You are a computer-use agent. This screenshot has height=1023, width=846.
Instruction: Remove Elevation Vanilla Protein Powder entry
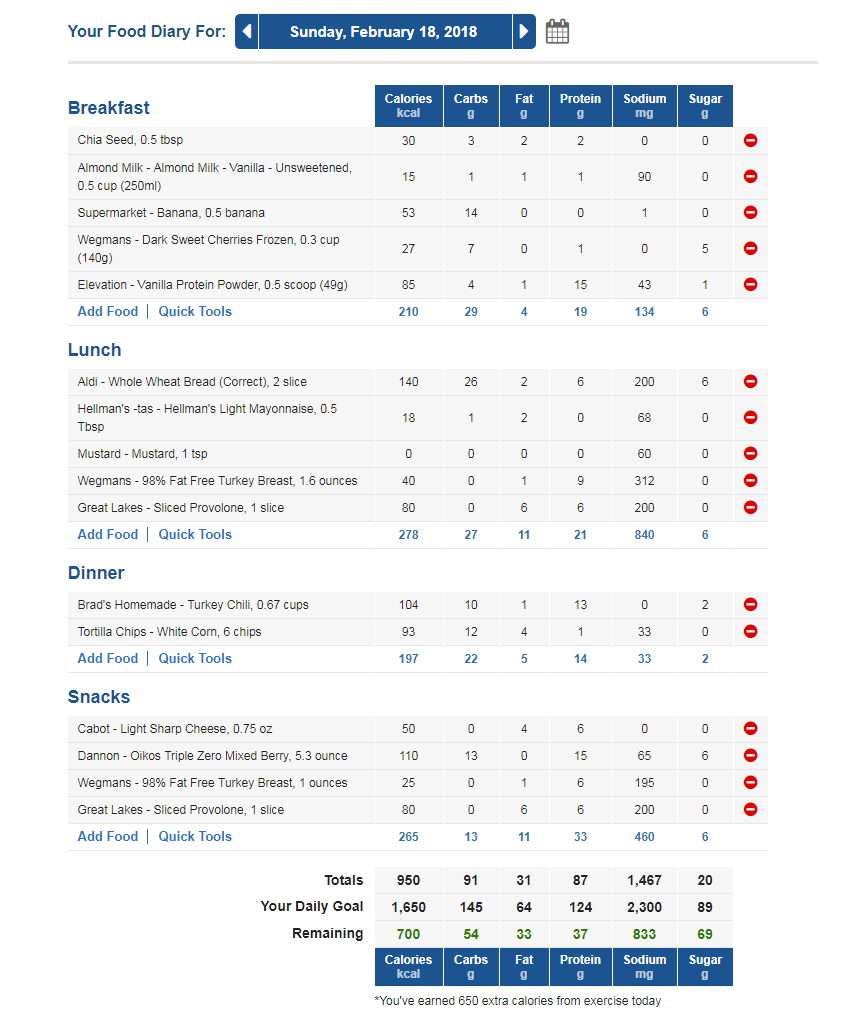coord(750,284)
